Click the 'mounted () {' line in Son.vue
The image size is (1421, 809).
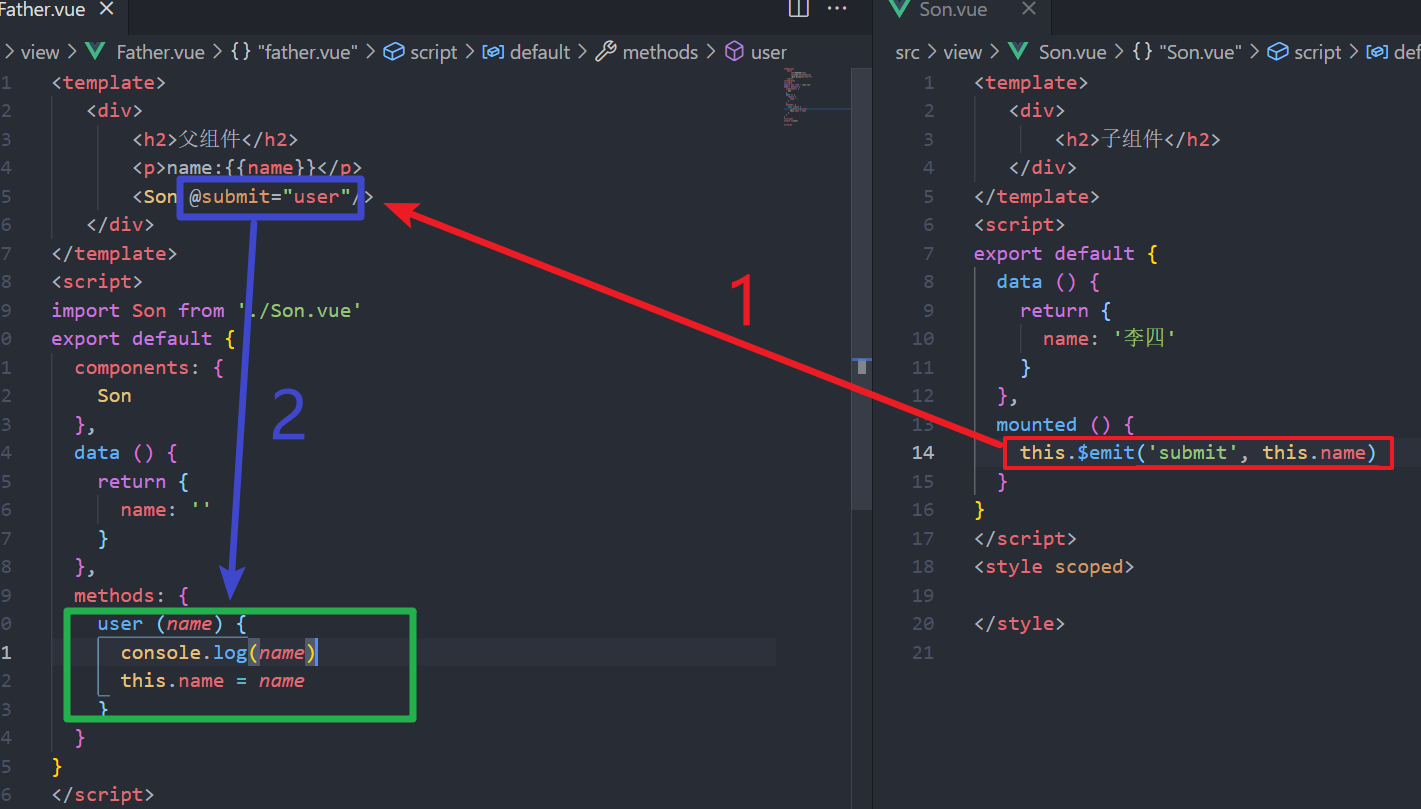(x=1065, y=425)
